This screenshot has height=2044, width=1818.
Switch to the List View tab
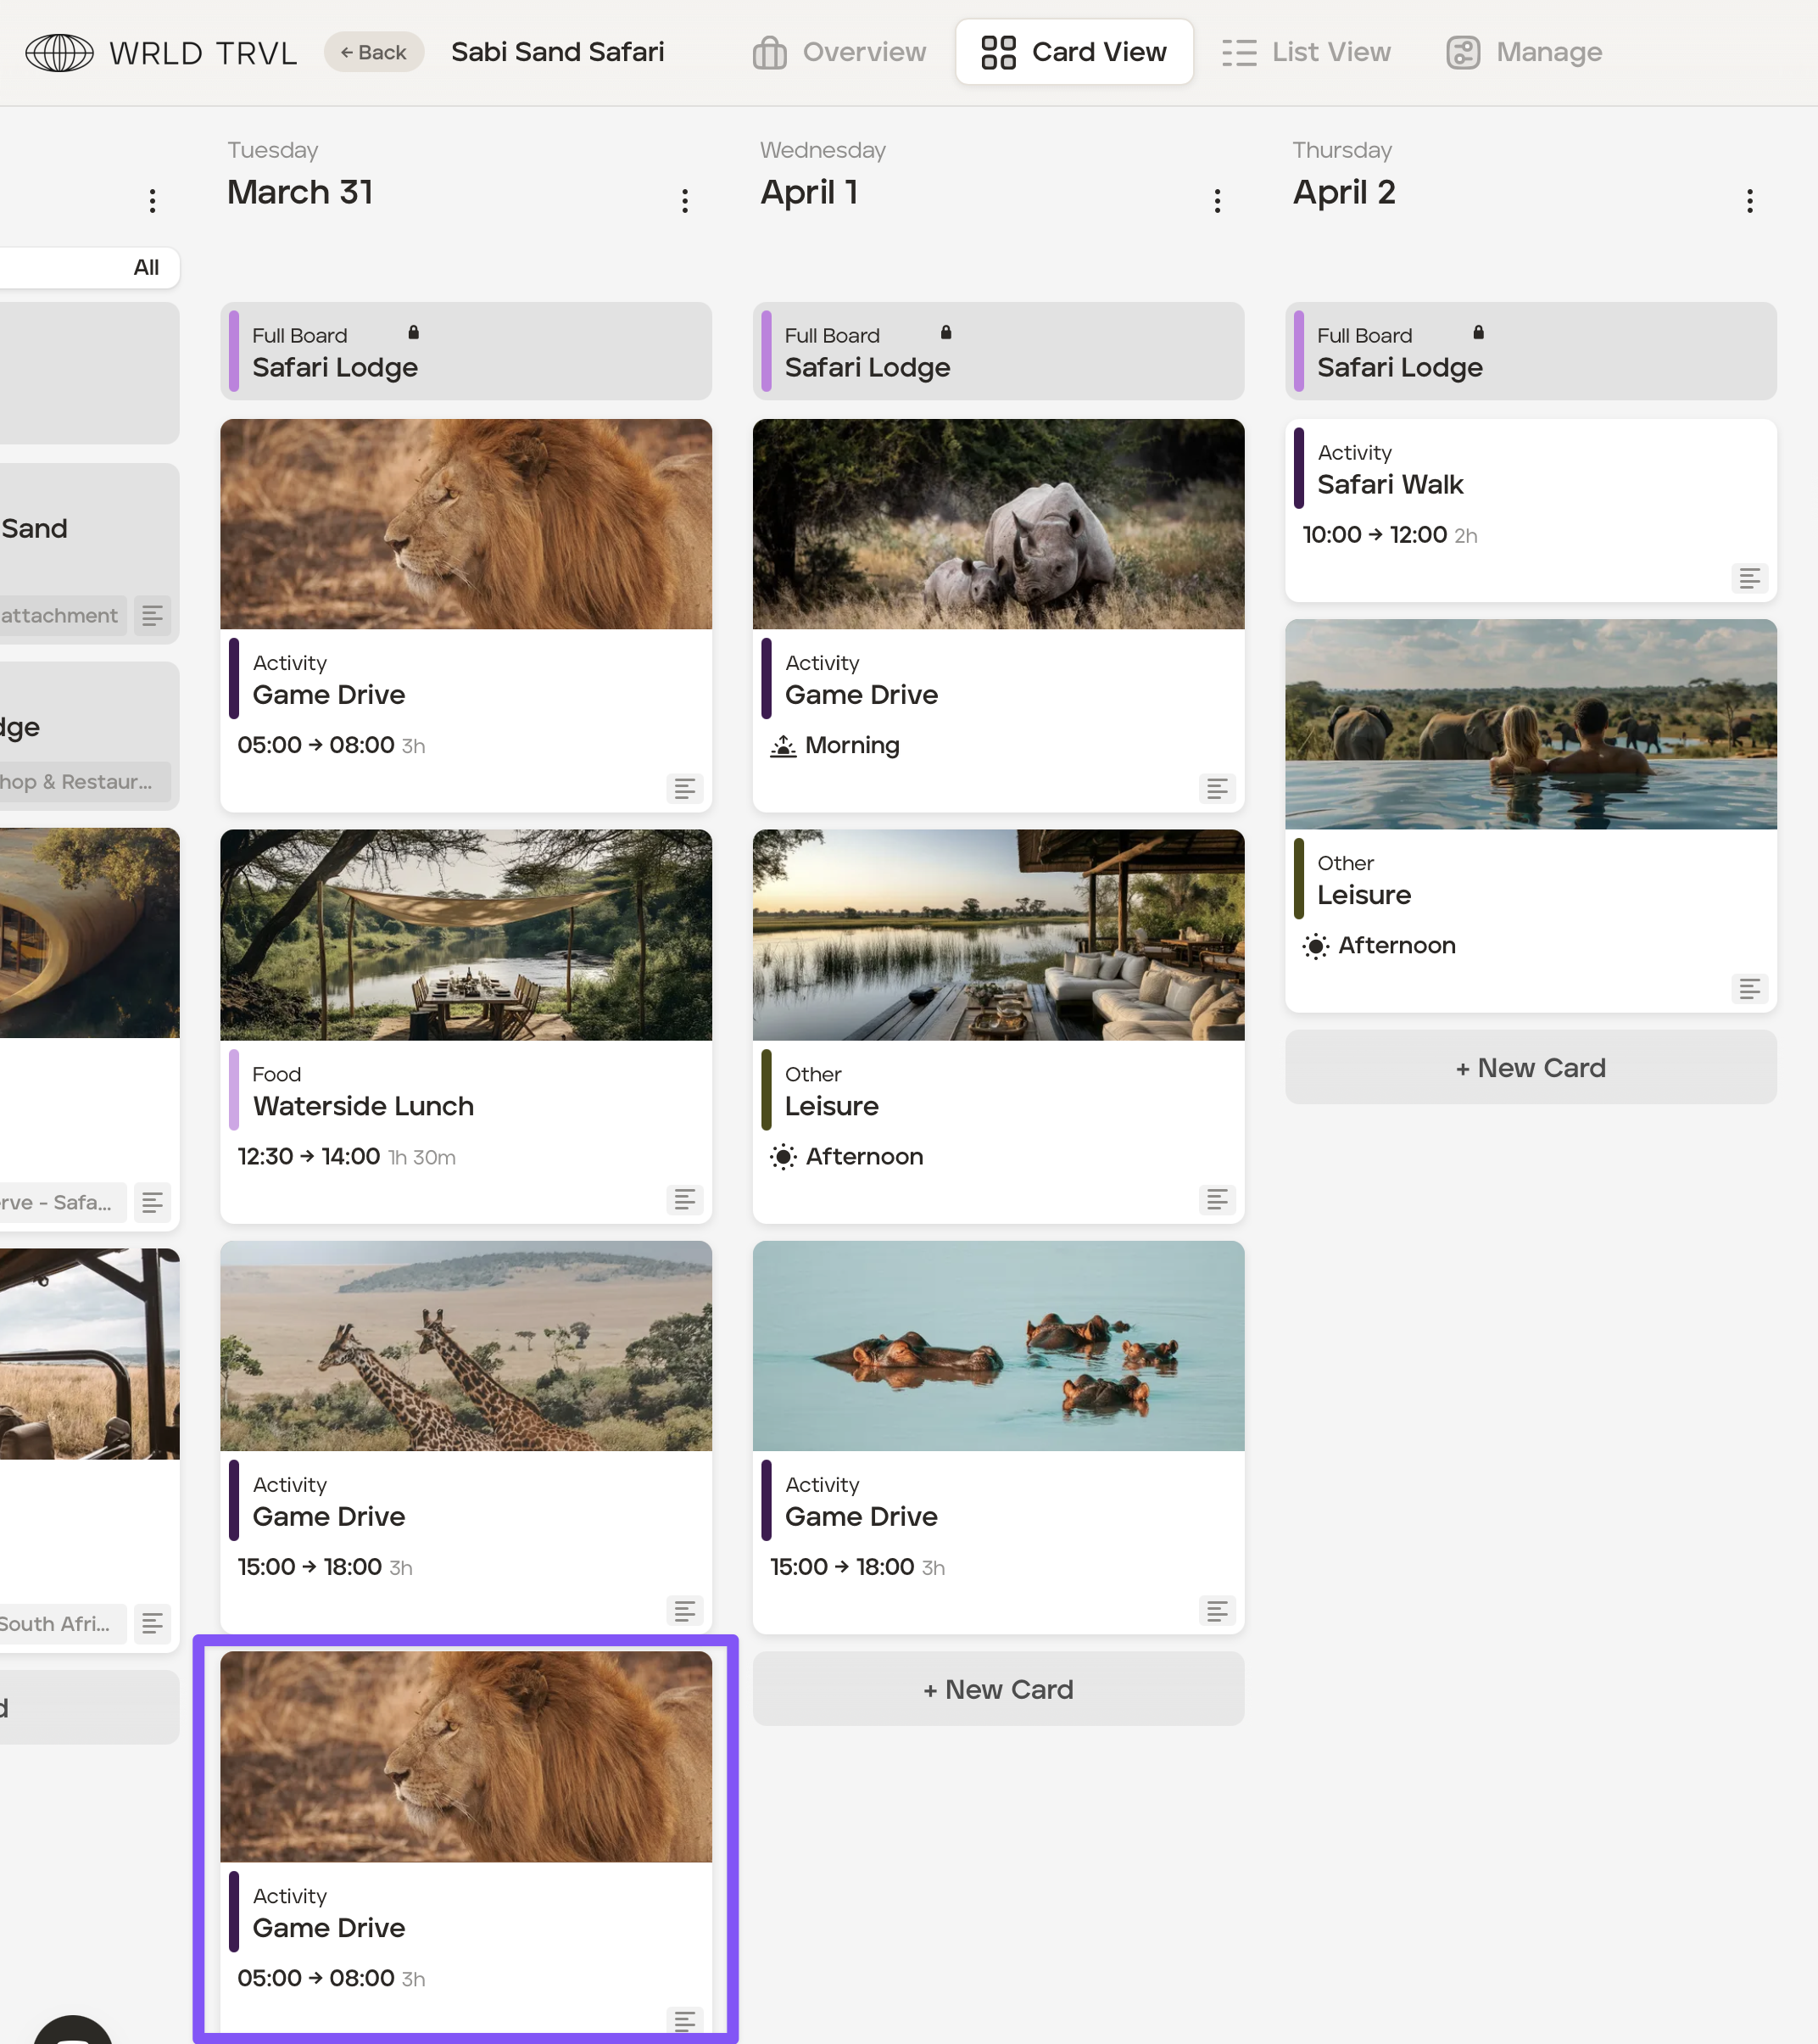click(x=1306, y=52)
